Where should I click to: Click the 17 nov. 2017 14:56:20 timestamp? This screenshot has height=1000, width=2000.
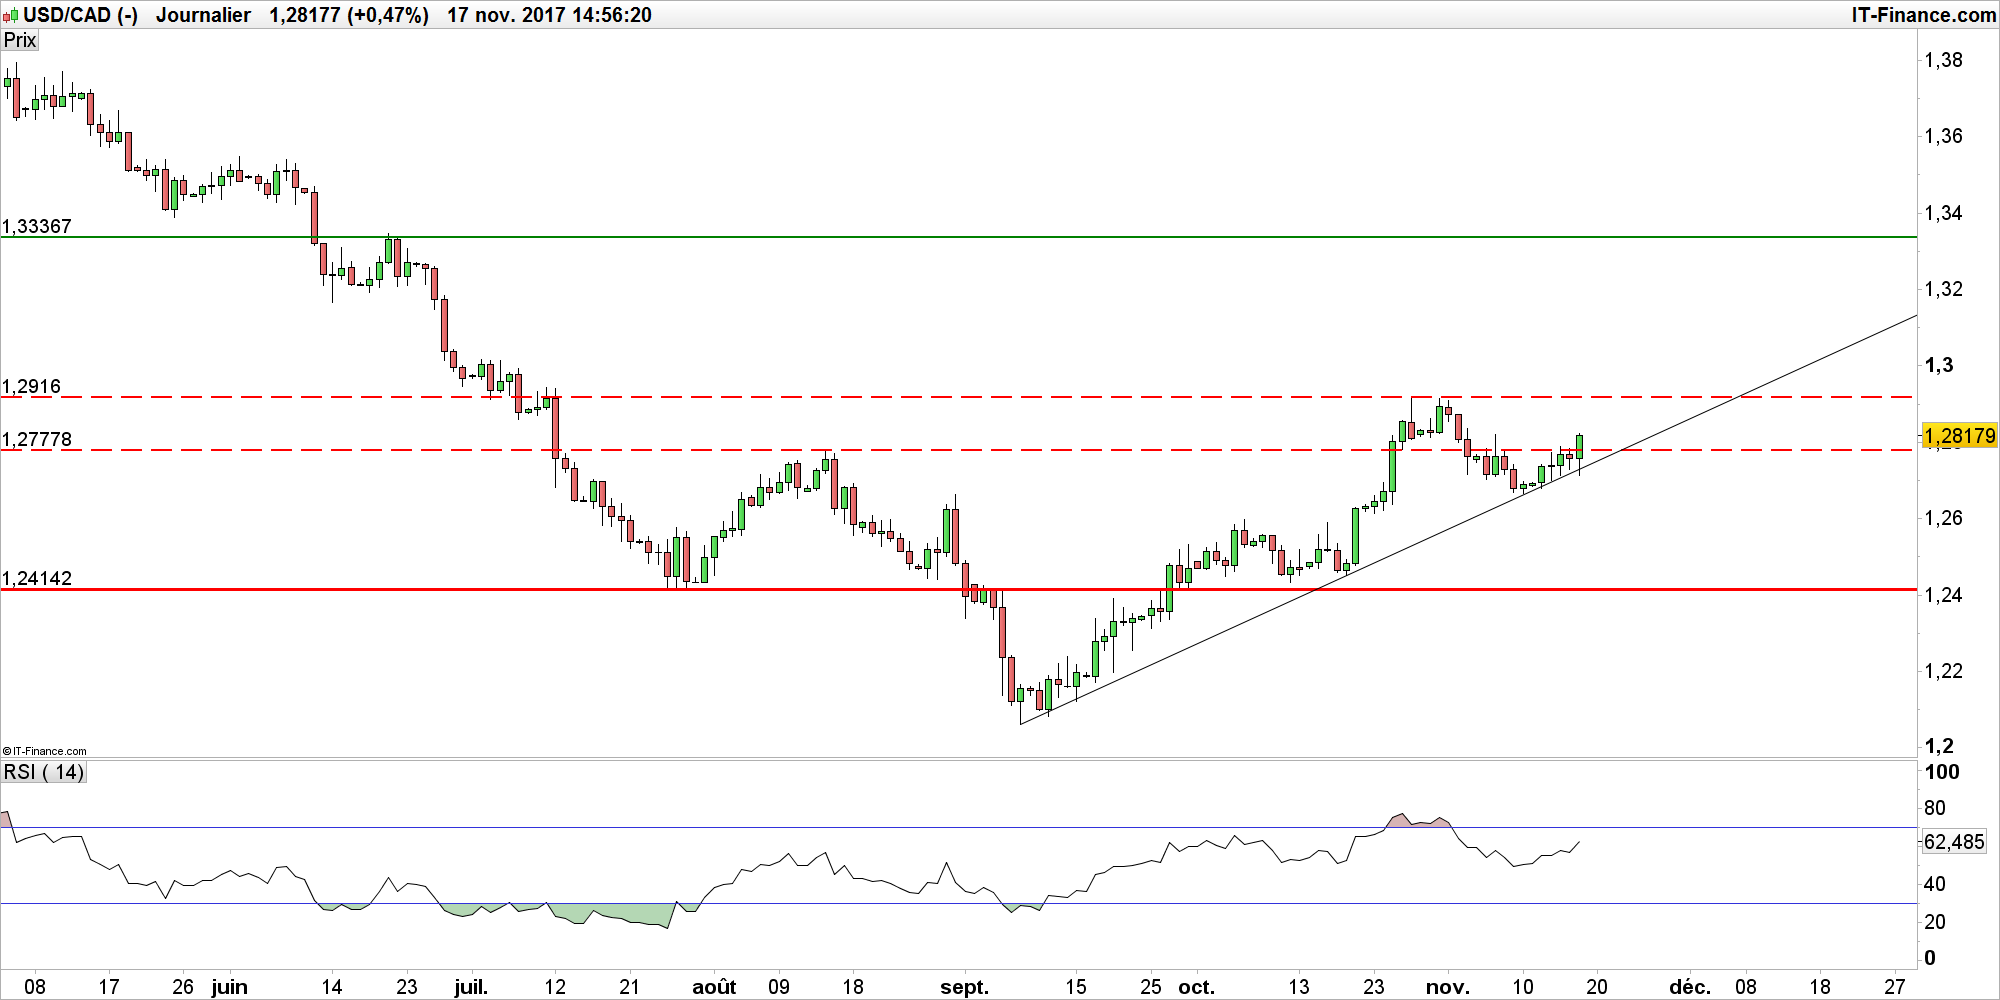click(x=549, y=15)
